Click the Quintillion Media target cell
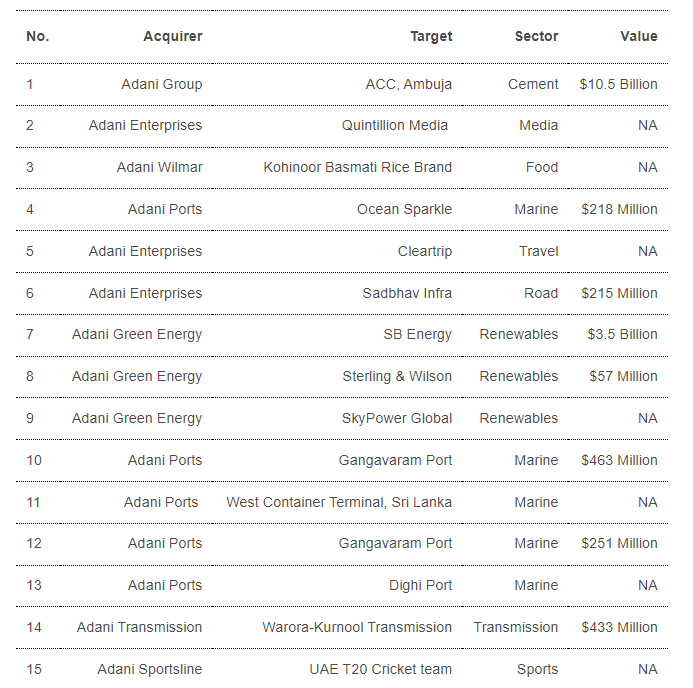Screen dimensions: 693x688 point(394,126)
